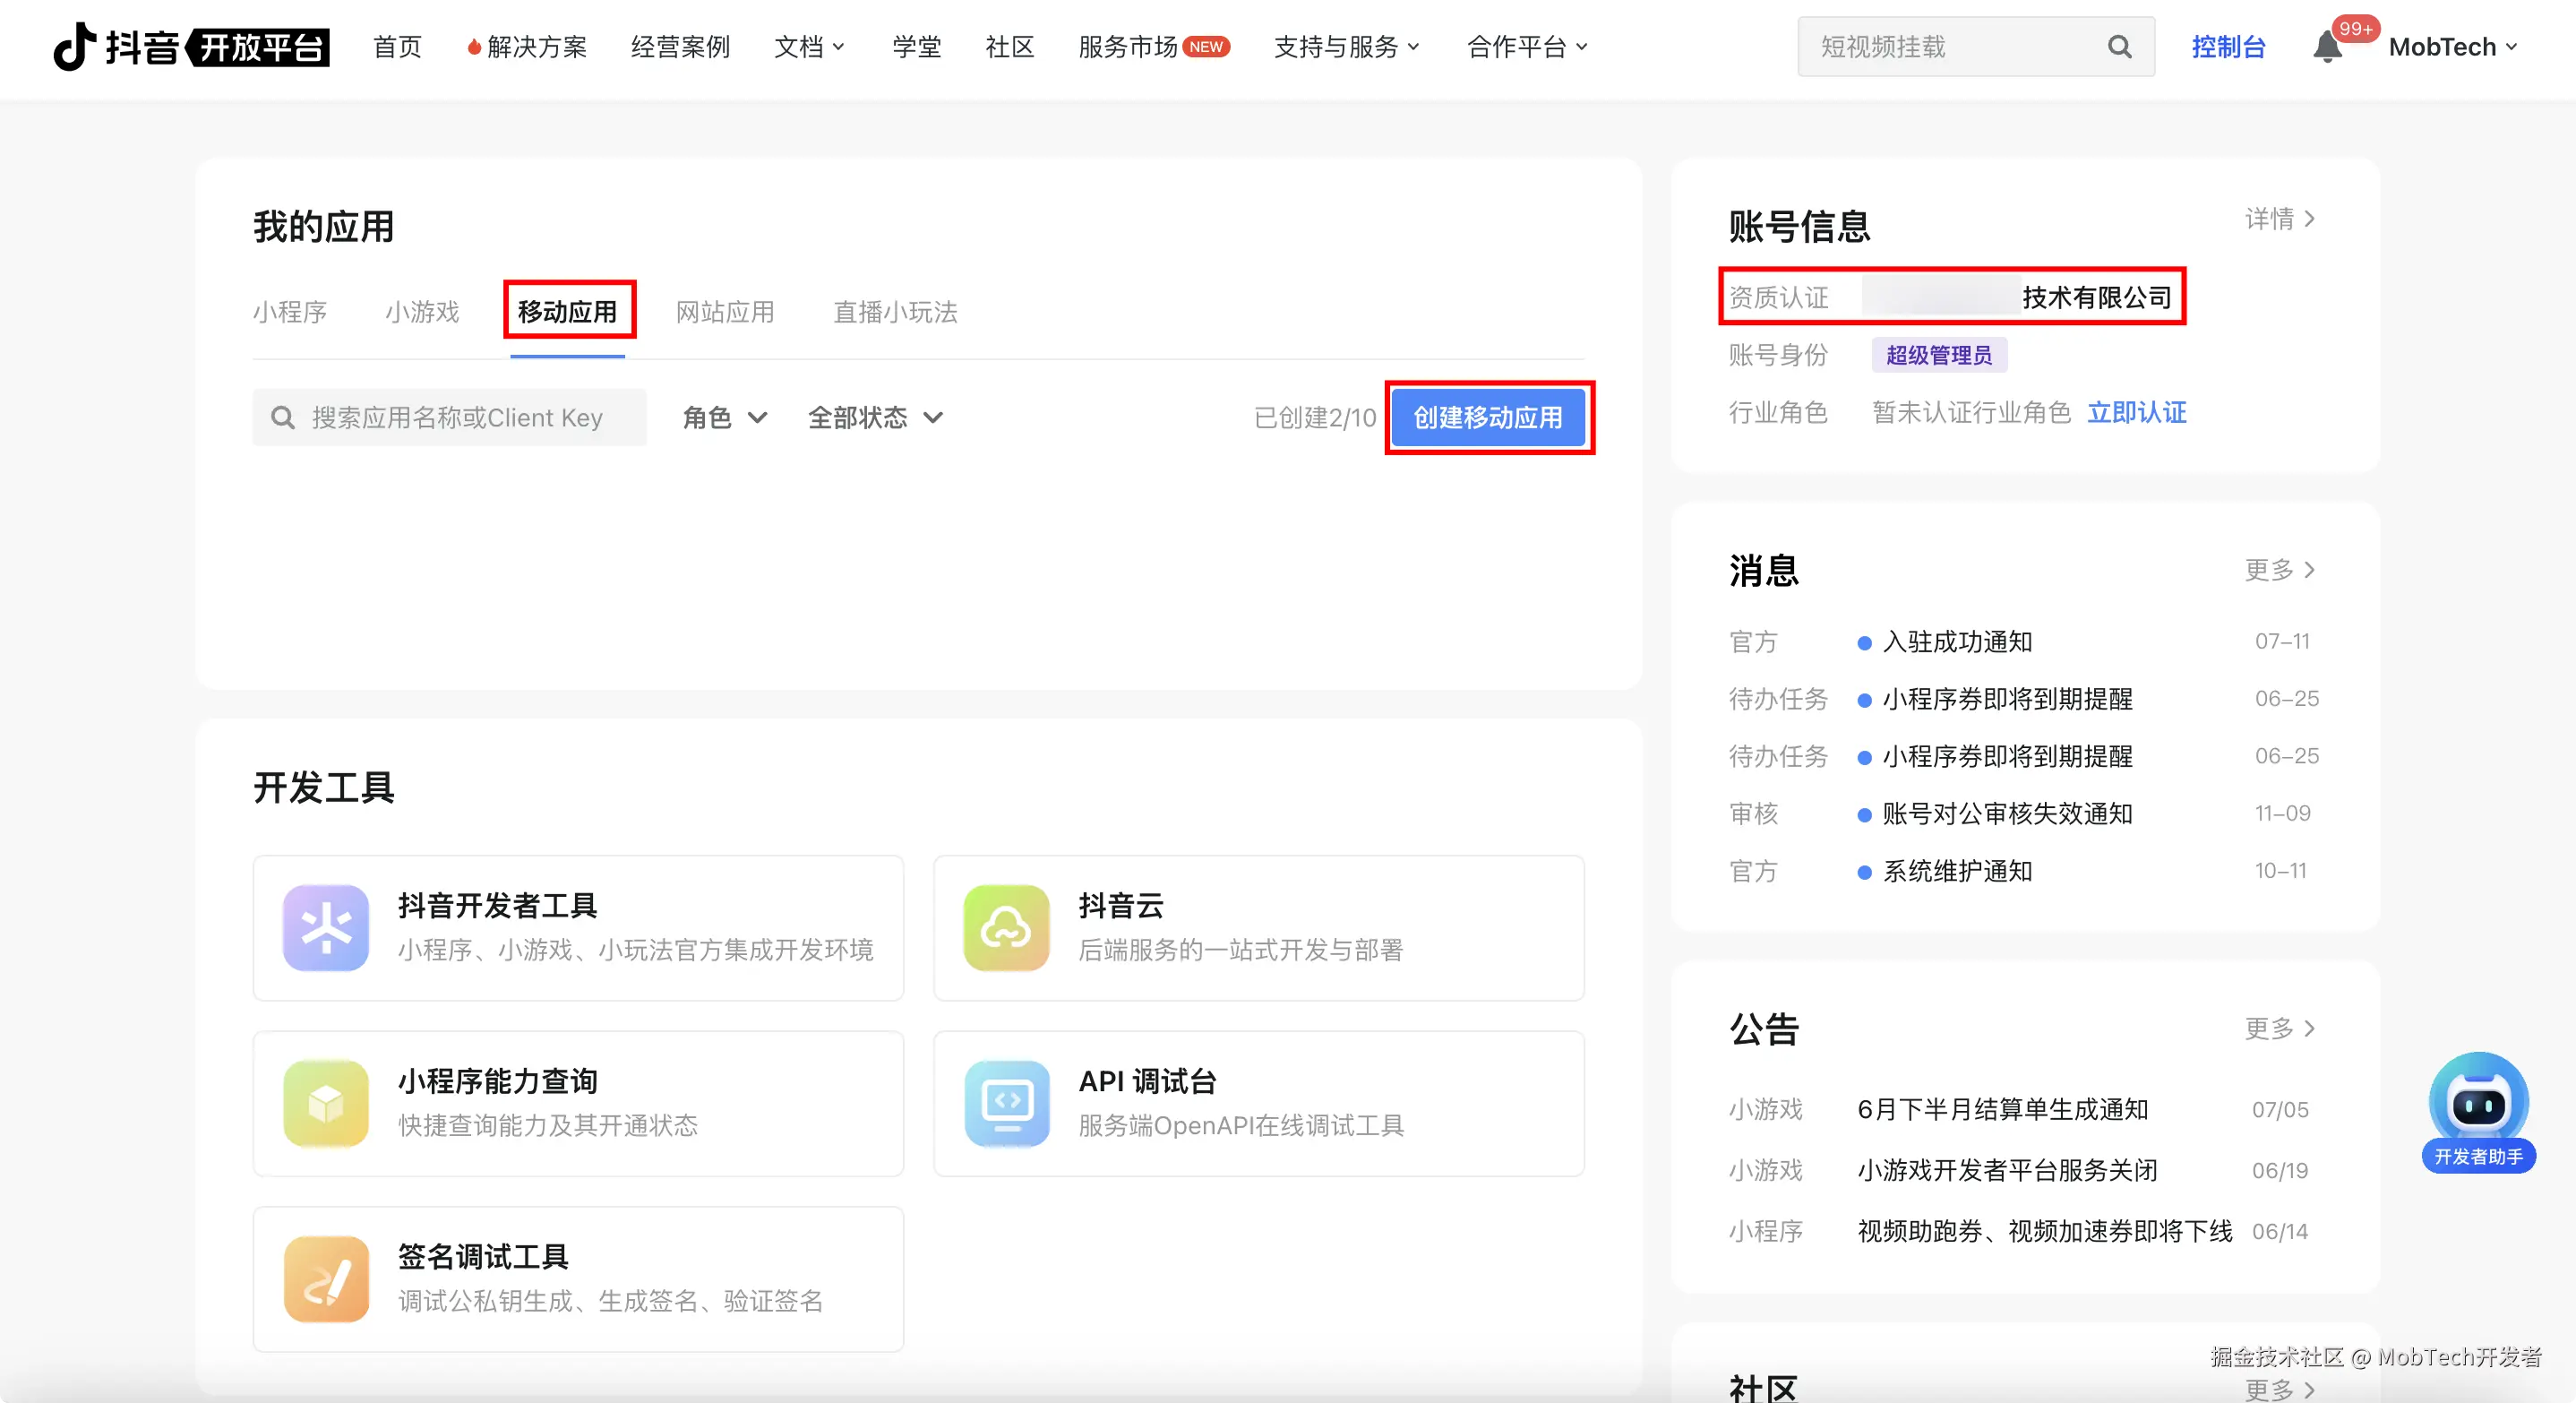Click the Douyin Cloud green icon
The height and width of the screenshot is (1403, 2576).
(1006, 928)
